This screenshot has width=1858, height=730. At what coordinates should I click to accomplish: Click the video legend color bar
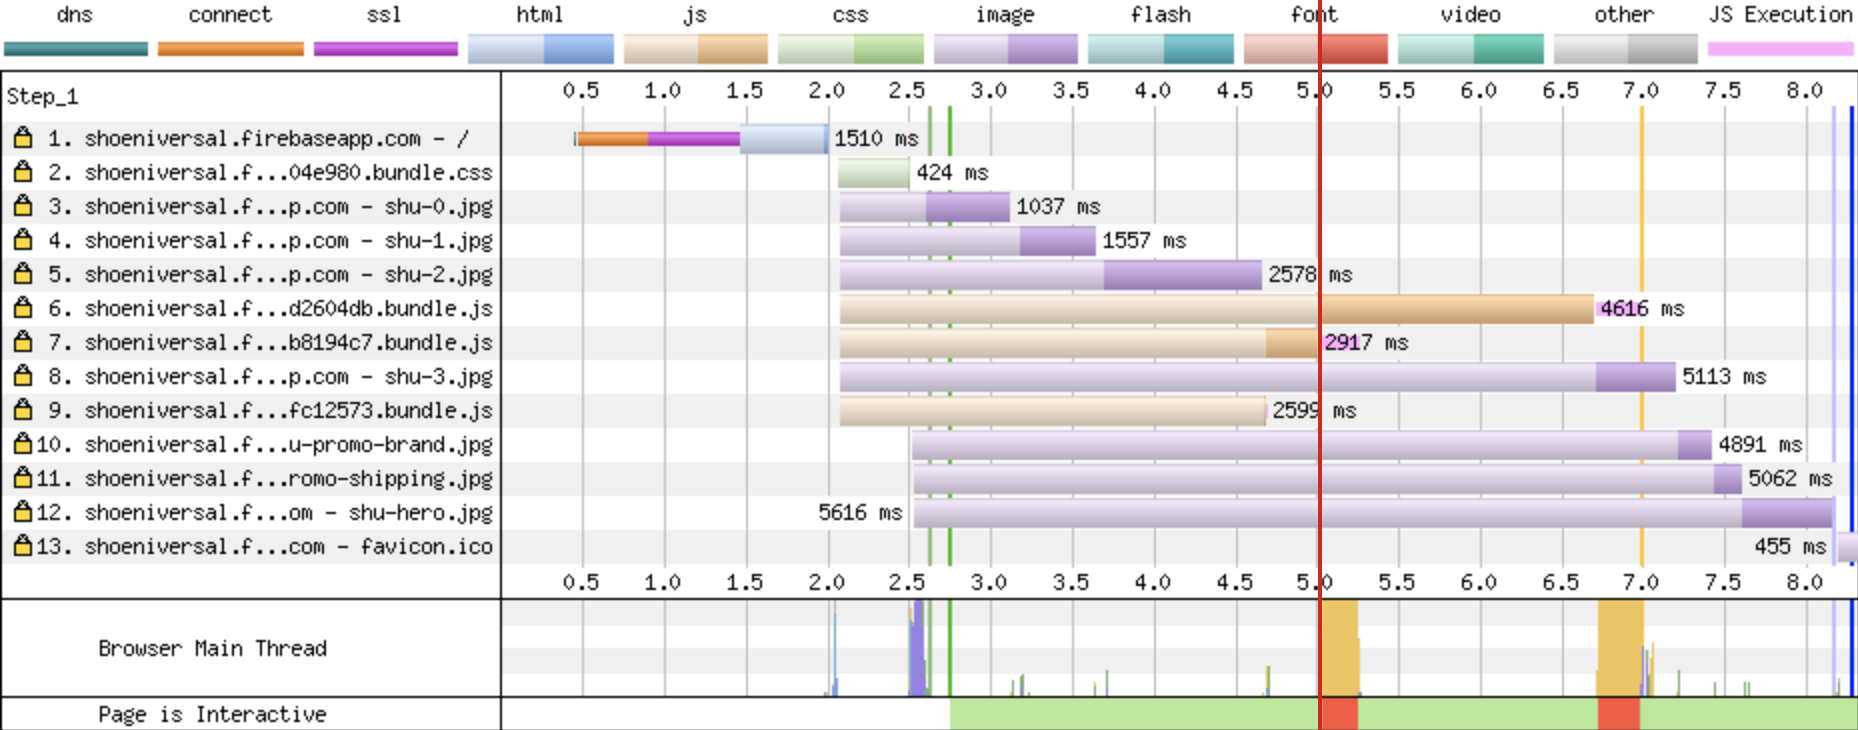tap(1471, 49)
